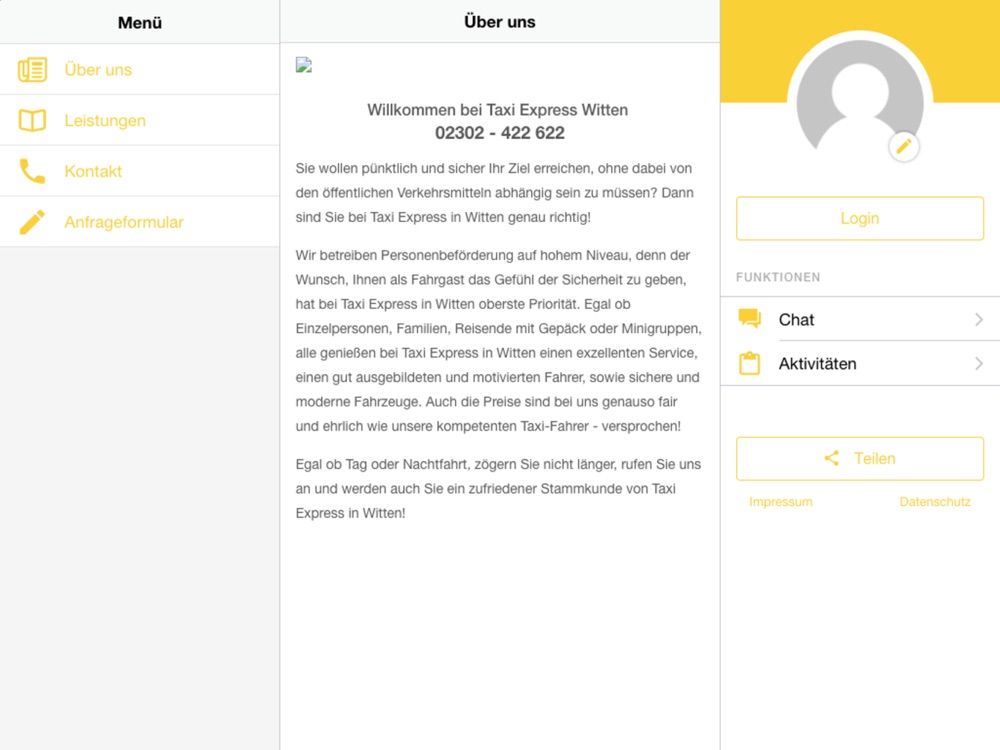Screen dimensions: 1000x750
Task: Click the Über uns page title header
Action: [499, 22]
